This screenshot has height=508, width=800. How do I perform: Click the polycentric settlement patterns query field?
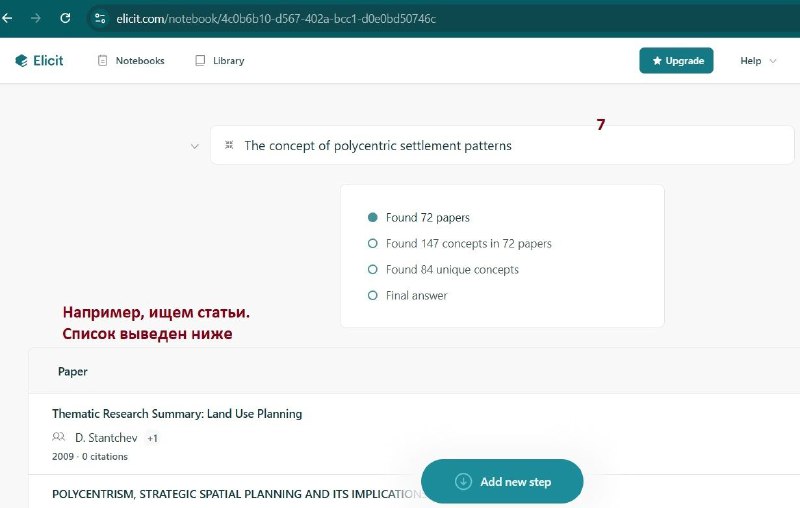502,145
